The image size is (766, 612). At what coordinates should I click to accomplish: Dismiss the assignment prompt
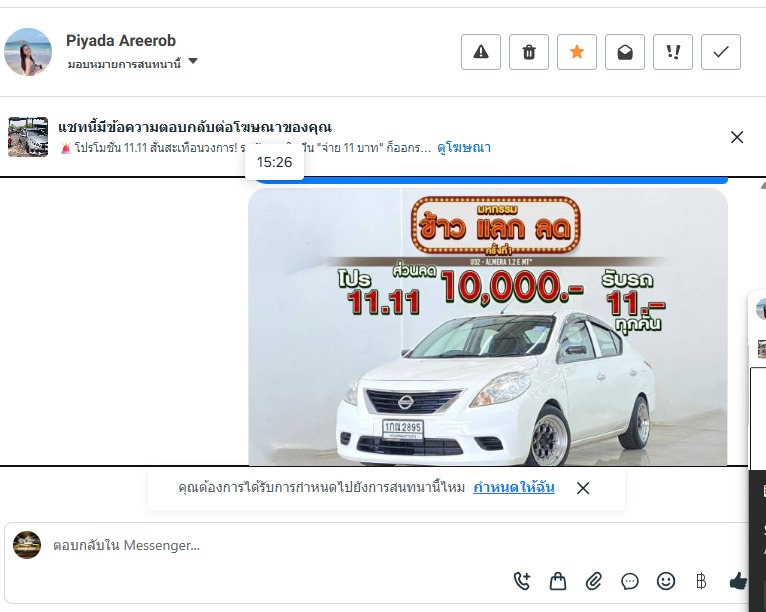coord(583,488)
